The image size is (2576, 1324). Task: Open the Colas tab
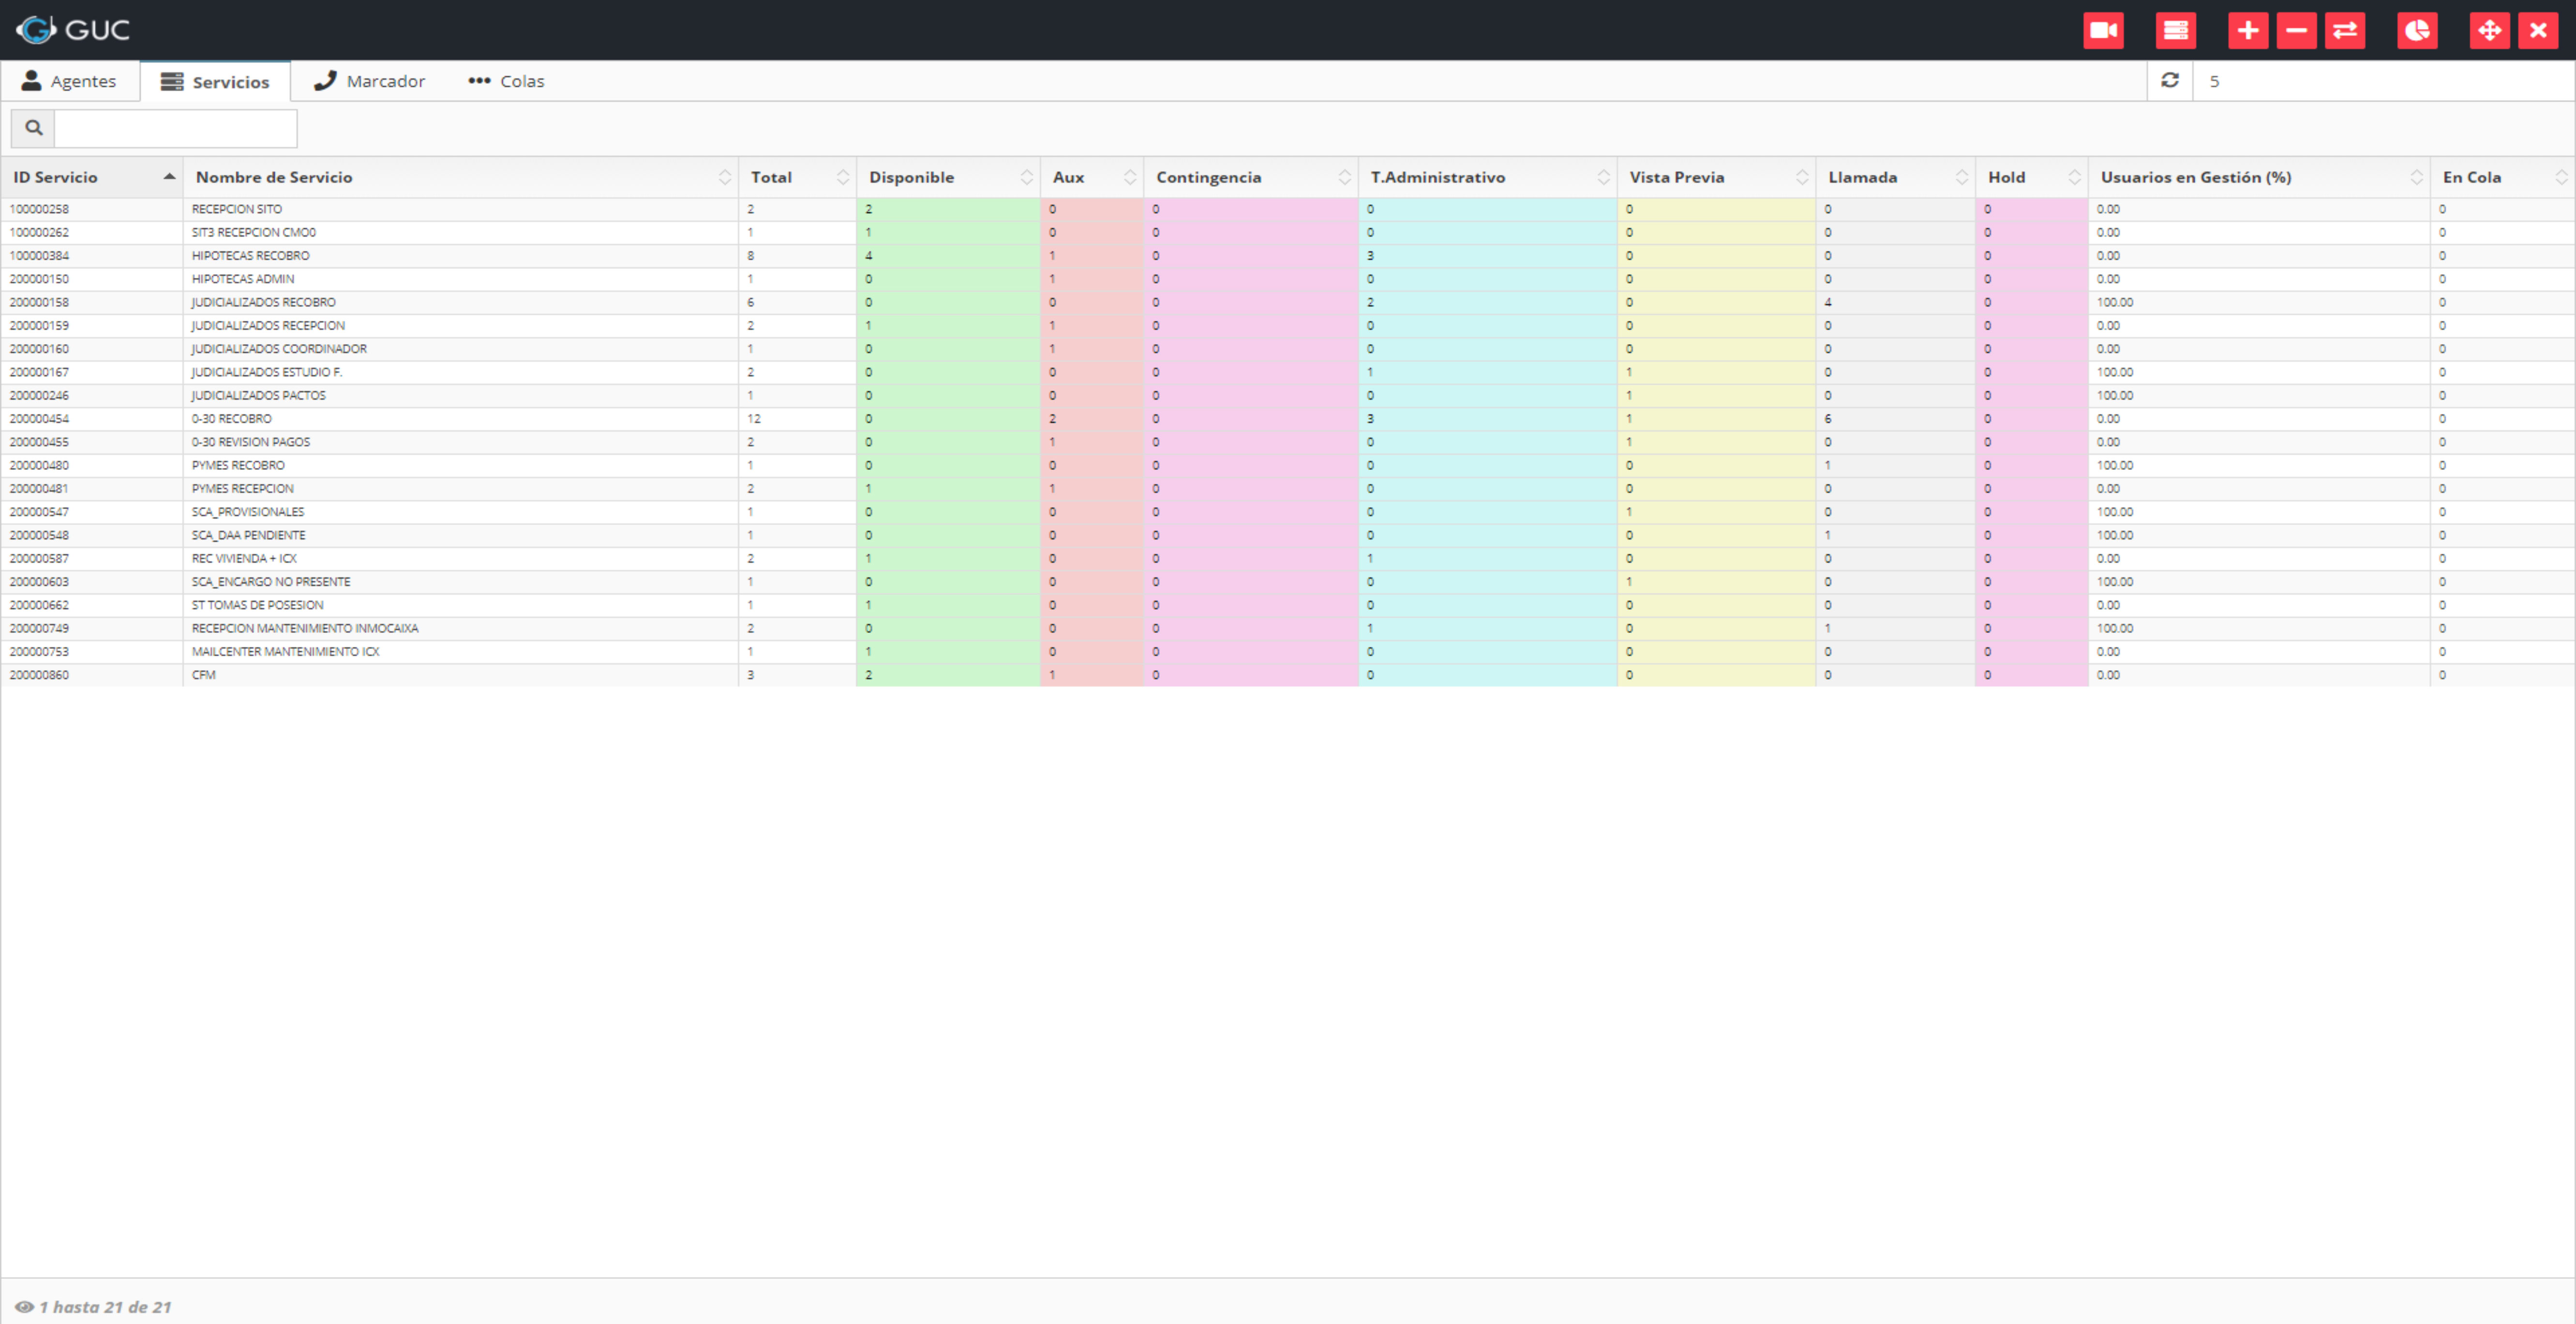[506, 81]
